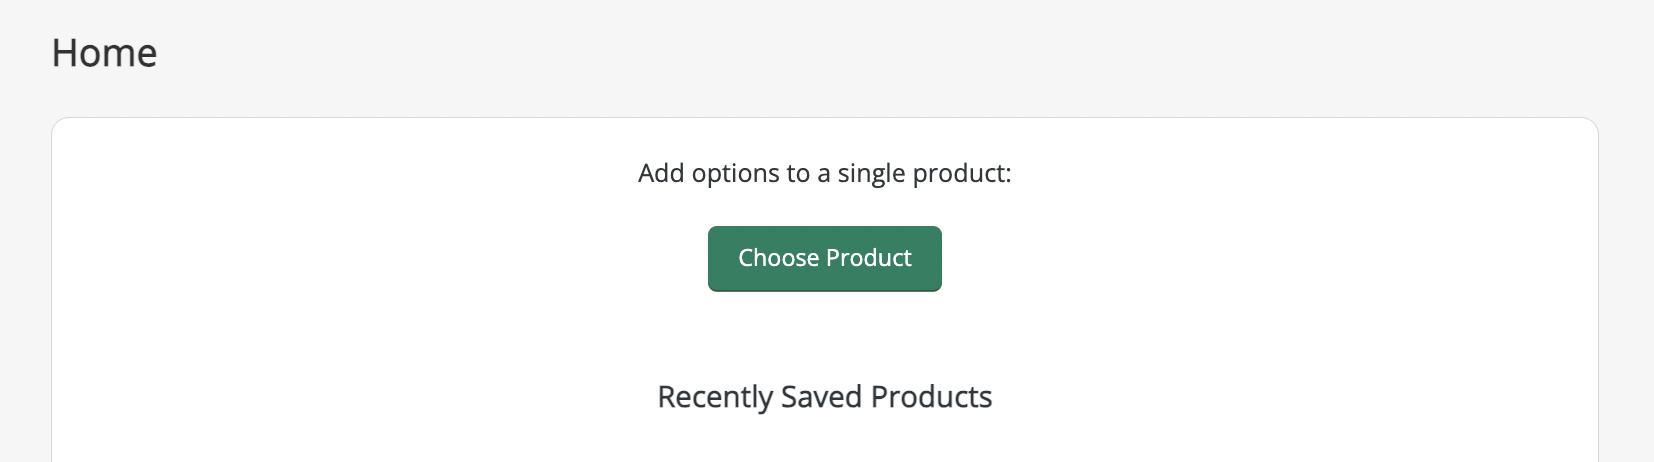Click the white card's empty area right of Choose Product
Image resolution: width=1654 pixels, height=462 pixels.
pos(1270,258)
